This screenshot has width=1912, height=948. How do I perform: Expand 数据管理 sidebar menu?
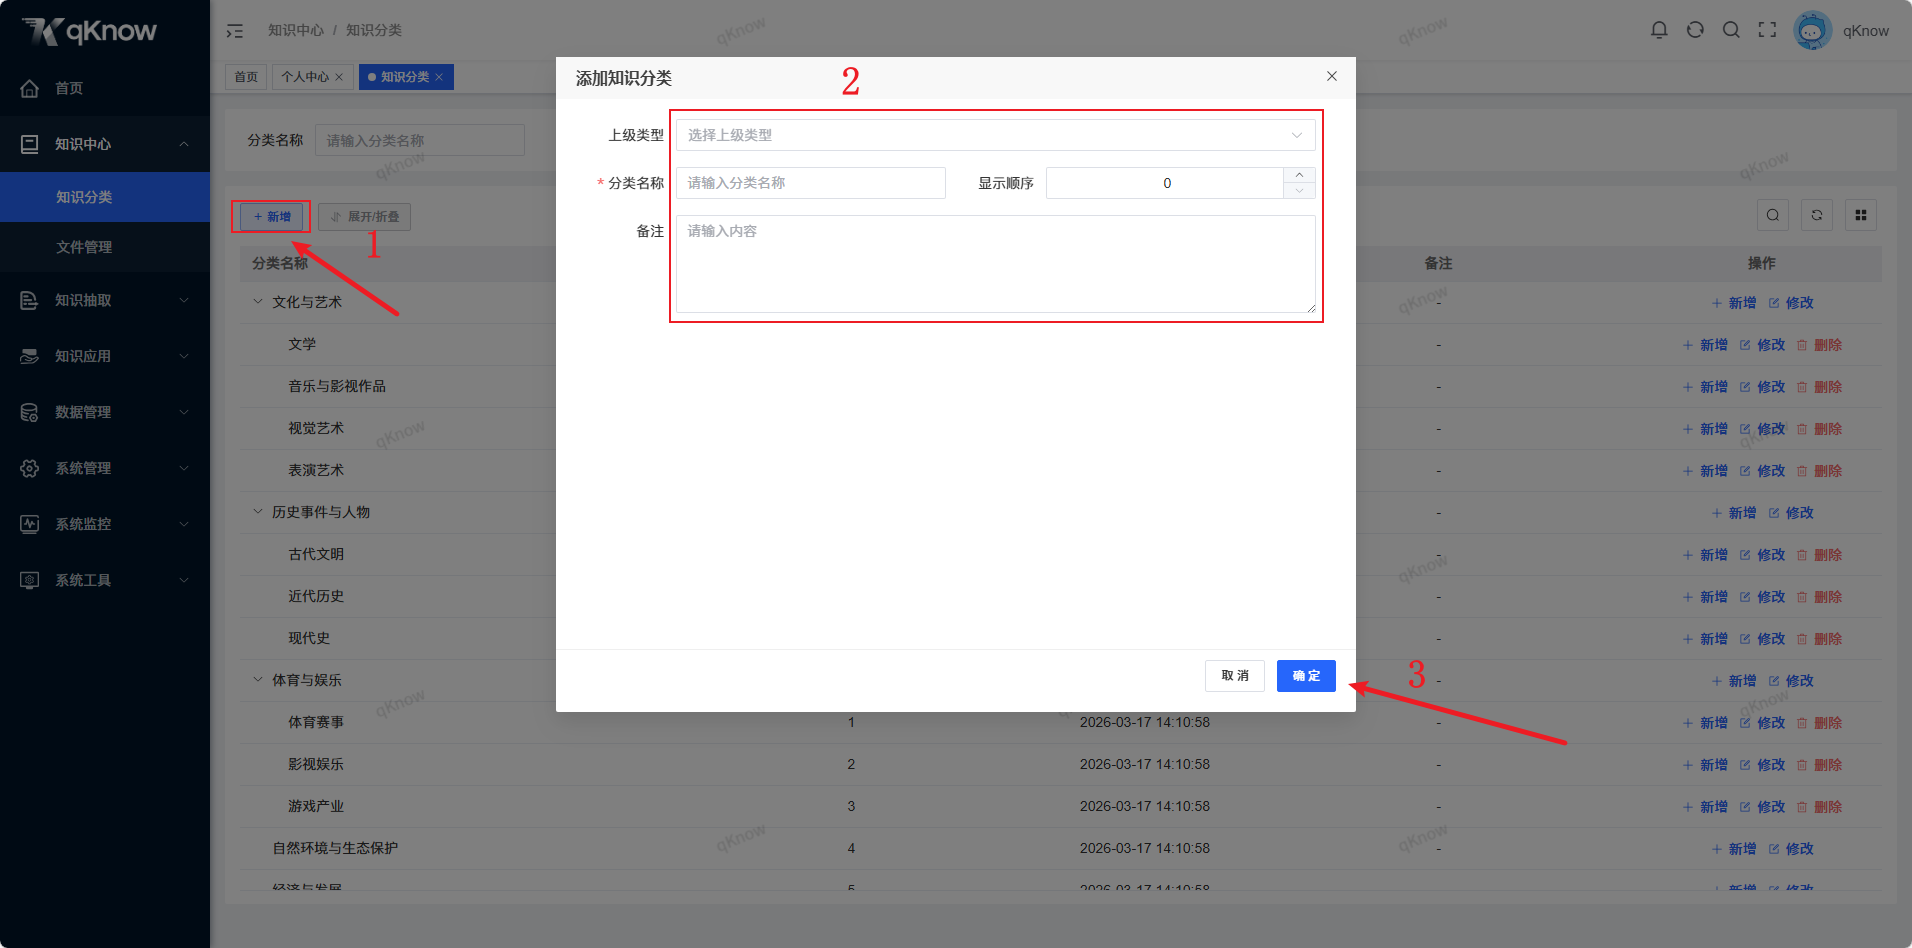click(x=105, y=412)
